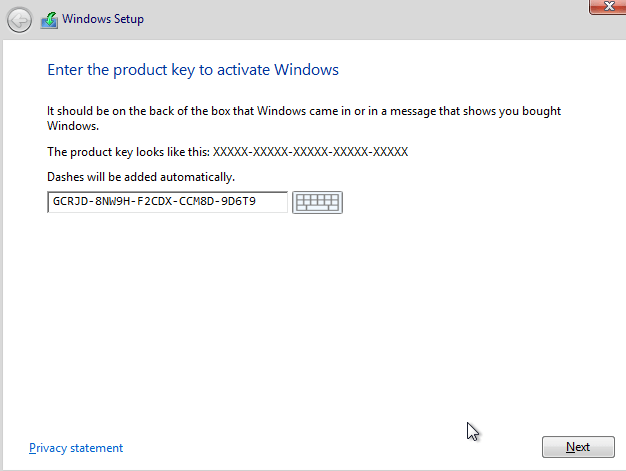
Task: Click the Windows Setup disc icon
Action: point(48,19)
